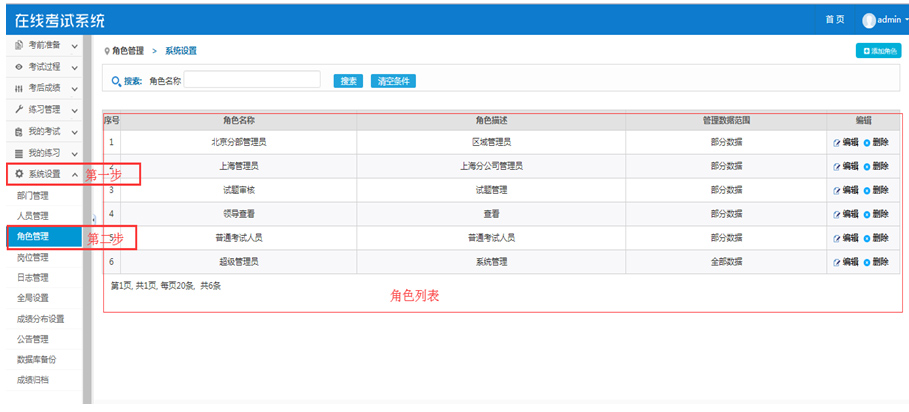Click the 管理数据范围 column header
Viewport: 909px width, 412px height.
click(x=726, y=121)
